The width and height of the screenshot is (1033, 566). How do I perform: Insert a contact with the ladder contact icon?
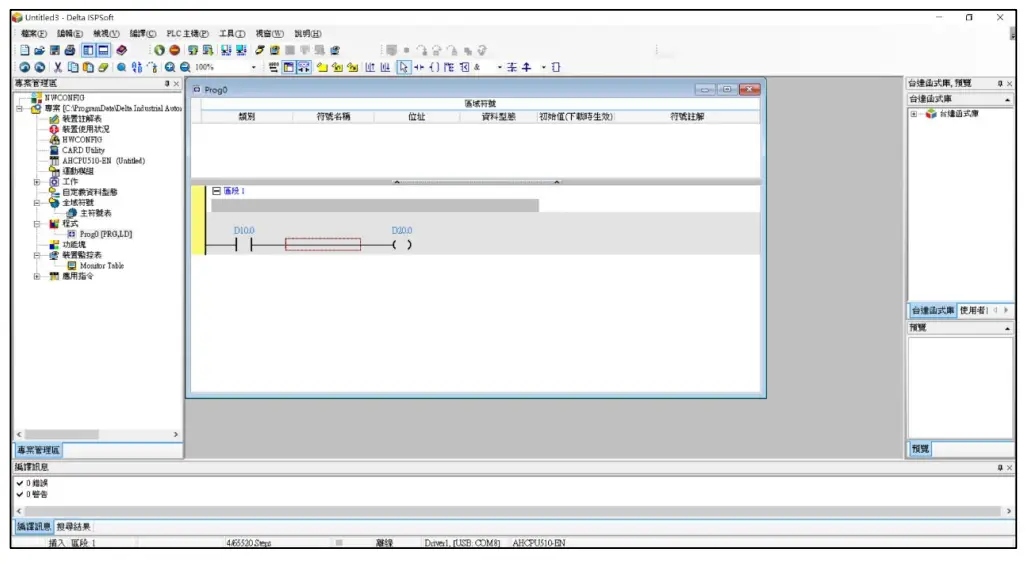[419, 67]
